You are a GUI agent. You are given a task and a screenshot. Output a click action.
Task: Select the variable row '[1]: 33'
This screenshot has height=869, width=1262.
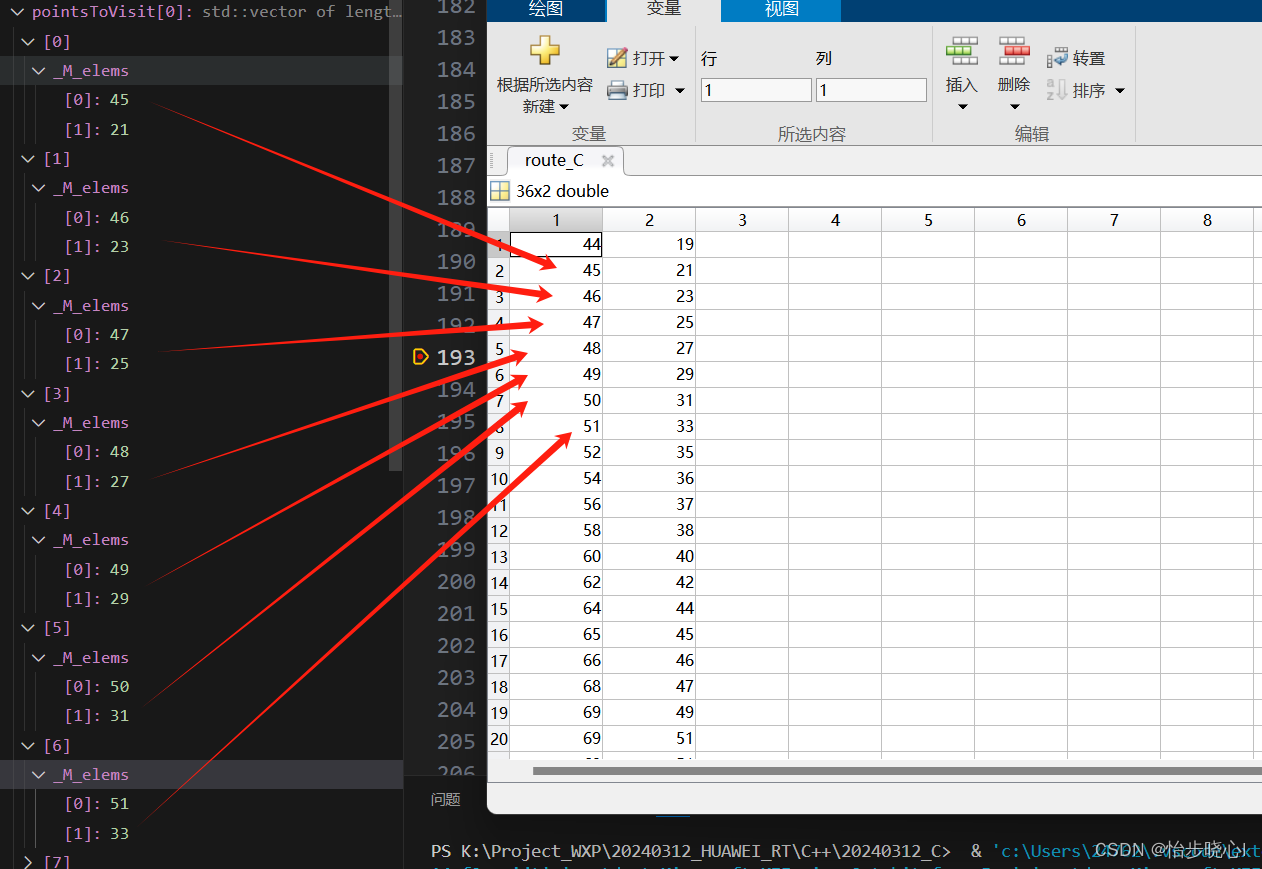(200, 834)
